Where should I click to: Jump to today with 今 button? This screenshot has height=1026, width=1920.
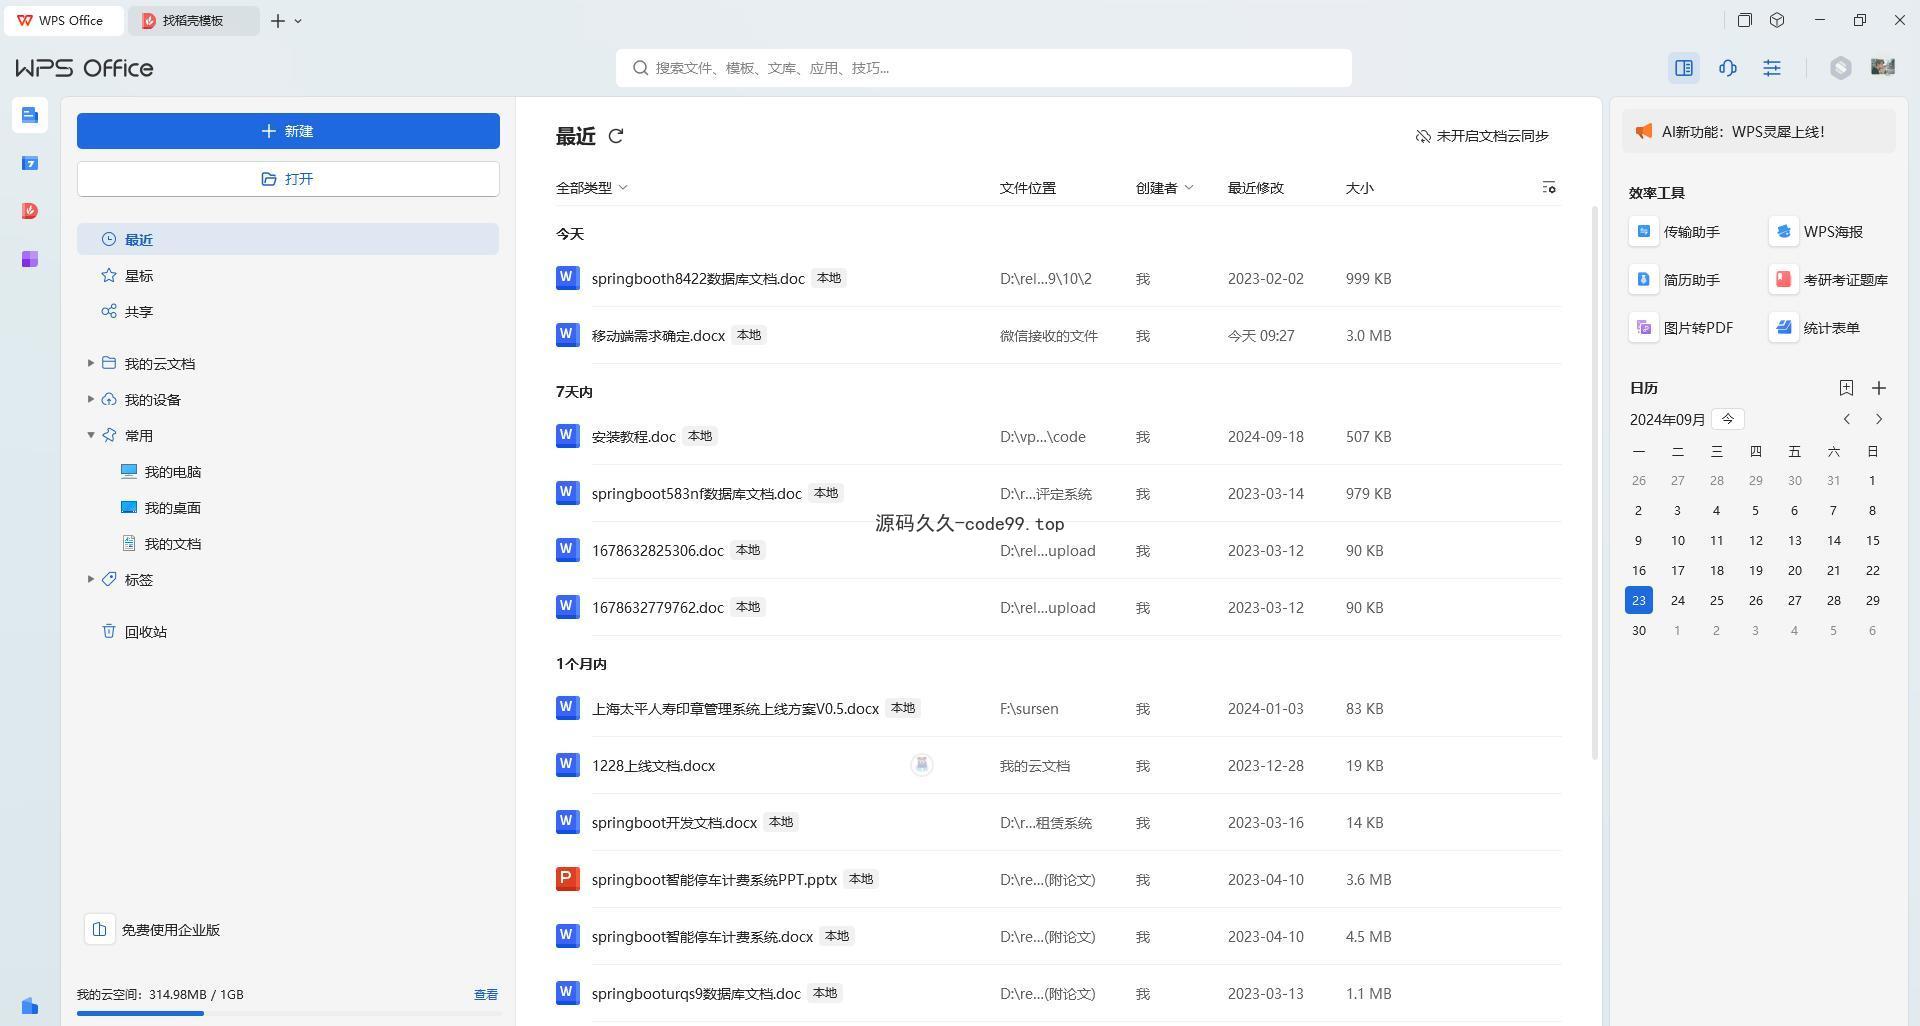(1728, 419)
